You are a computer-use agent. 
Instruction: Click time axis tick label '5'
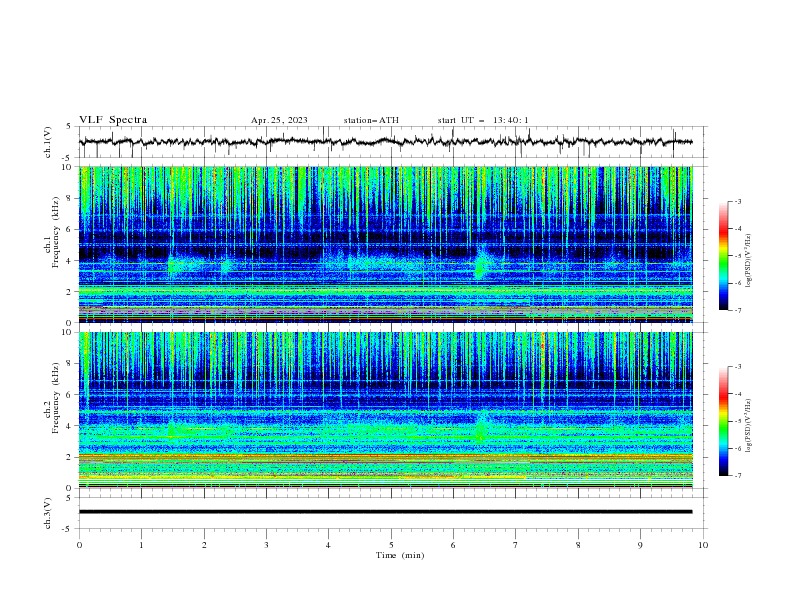391,545
